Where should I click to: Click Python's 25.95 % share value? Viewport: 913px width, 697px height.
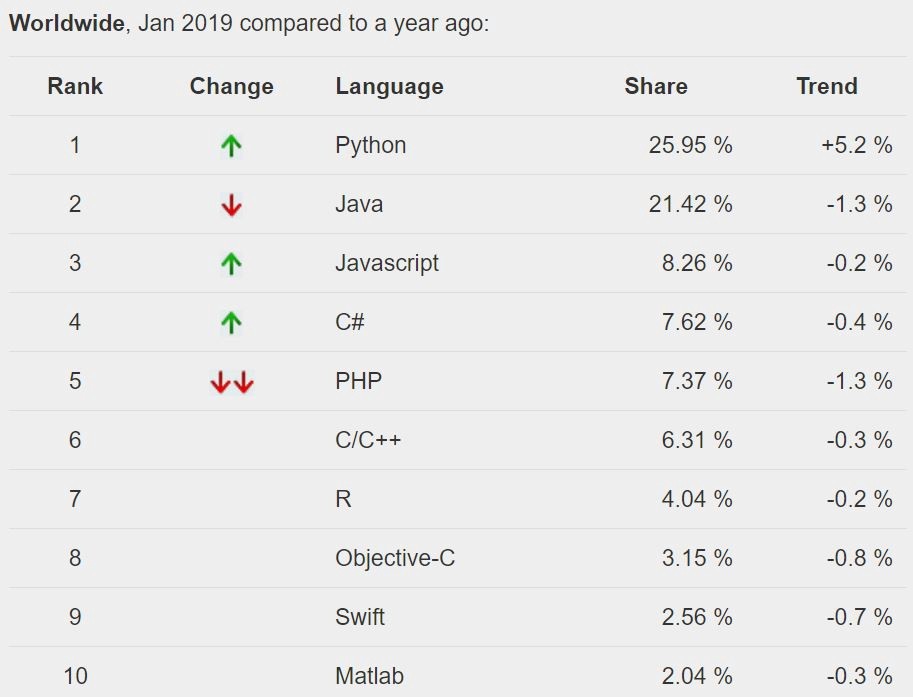pos(690,145)
